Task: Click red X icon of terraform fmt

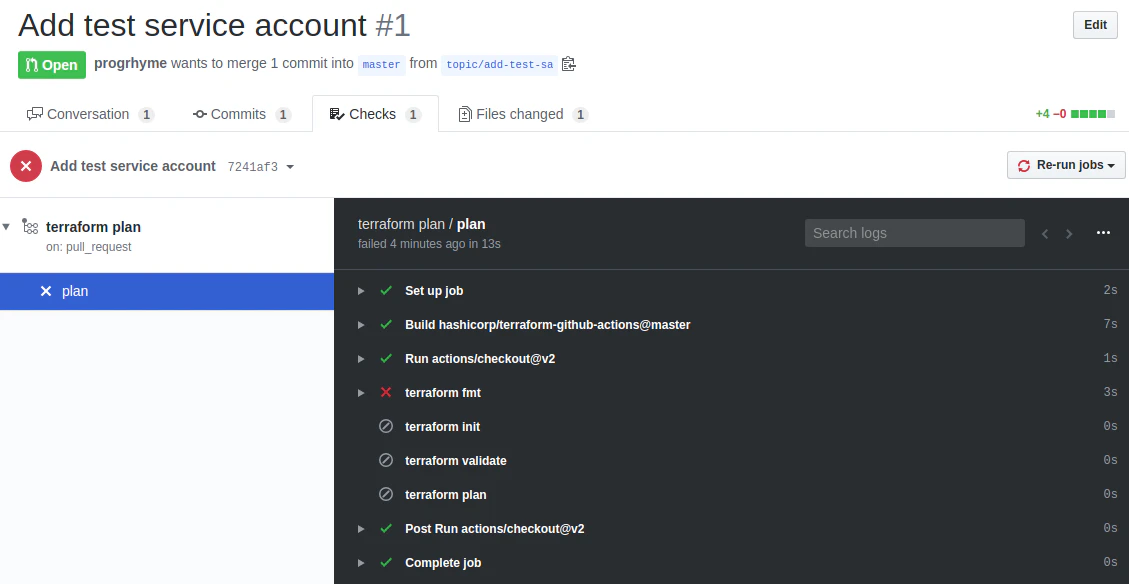Action: pos(386,392)
